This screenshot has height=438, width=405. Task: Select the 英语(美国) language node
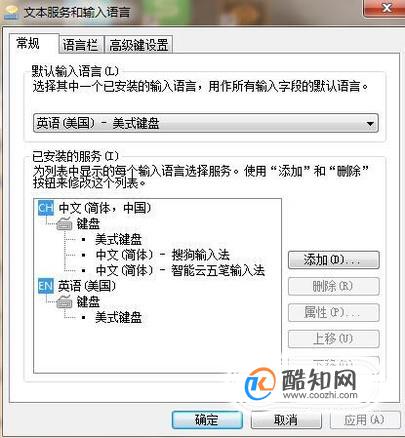coord(87,286)
